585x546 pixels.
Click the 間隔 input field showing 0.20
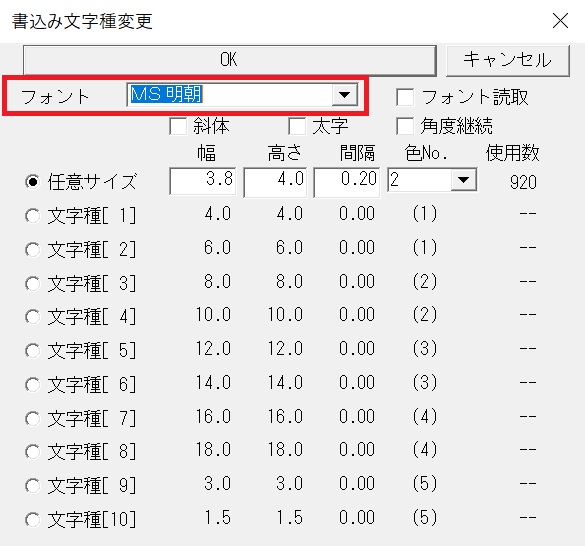click(x=347, y=182)
